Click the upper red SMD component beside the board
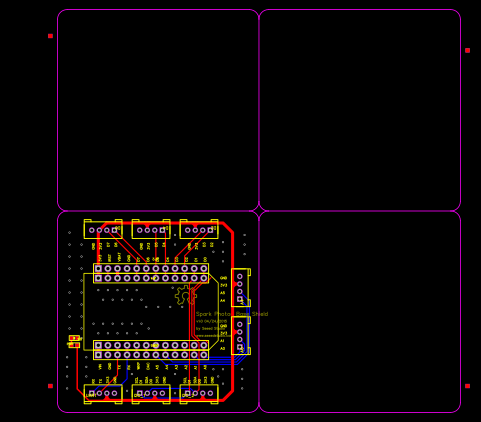Image resolution: width=481 pixels, height=422 pixels. [74, 338]
